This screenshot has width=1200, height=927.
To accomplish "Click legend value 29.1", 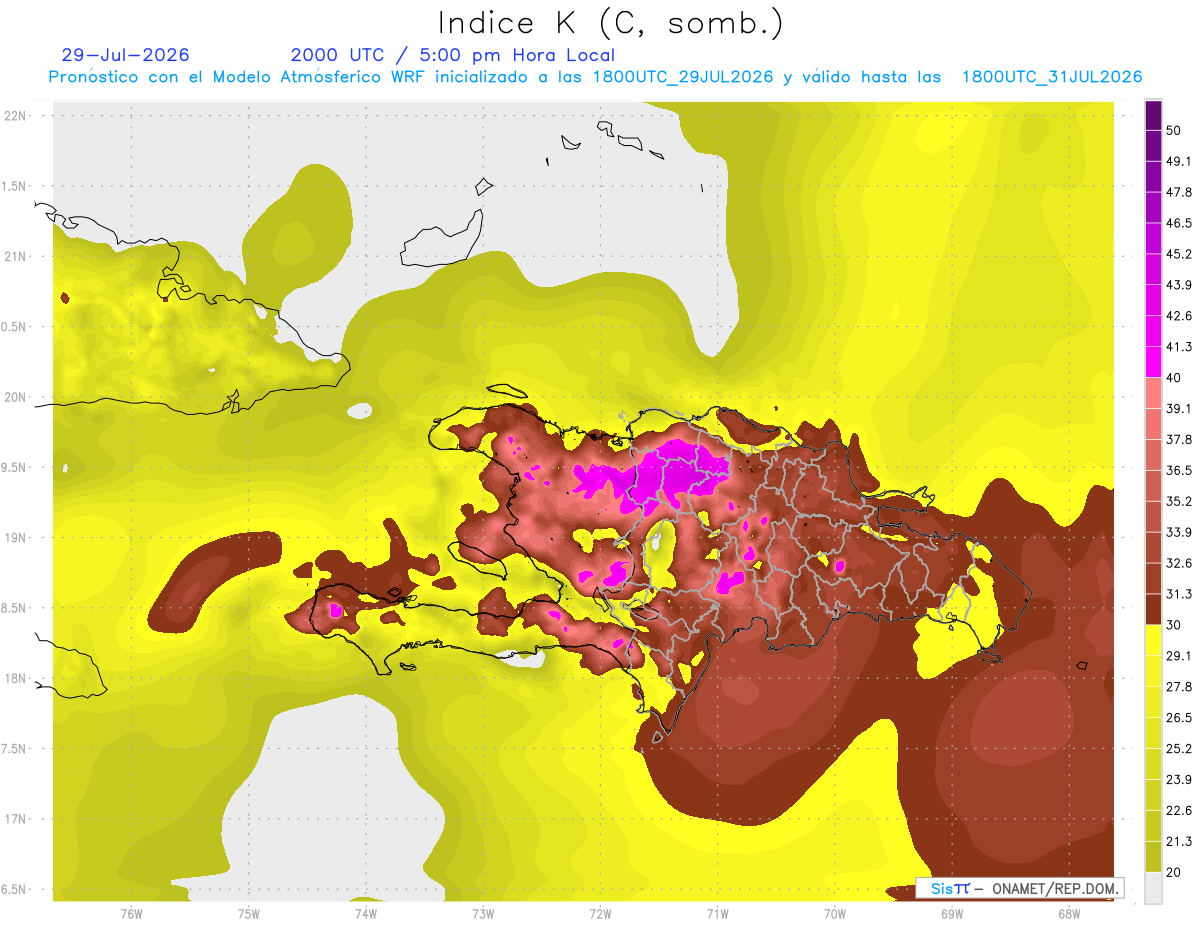I will click(1179, 655).
